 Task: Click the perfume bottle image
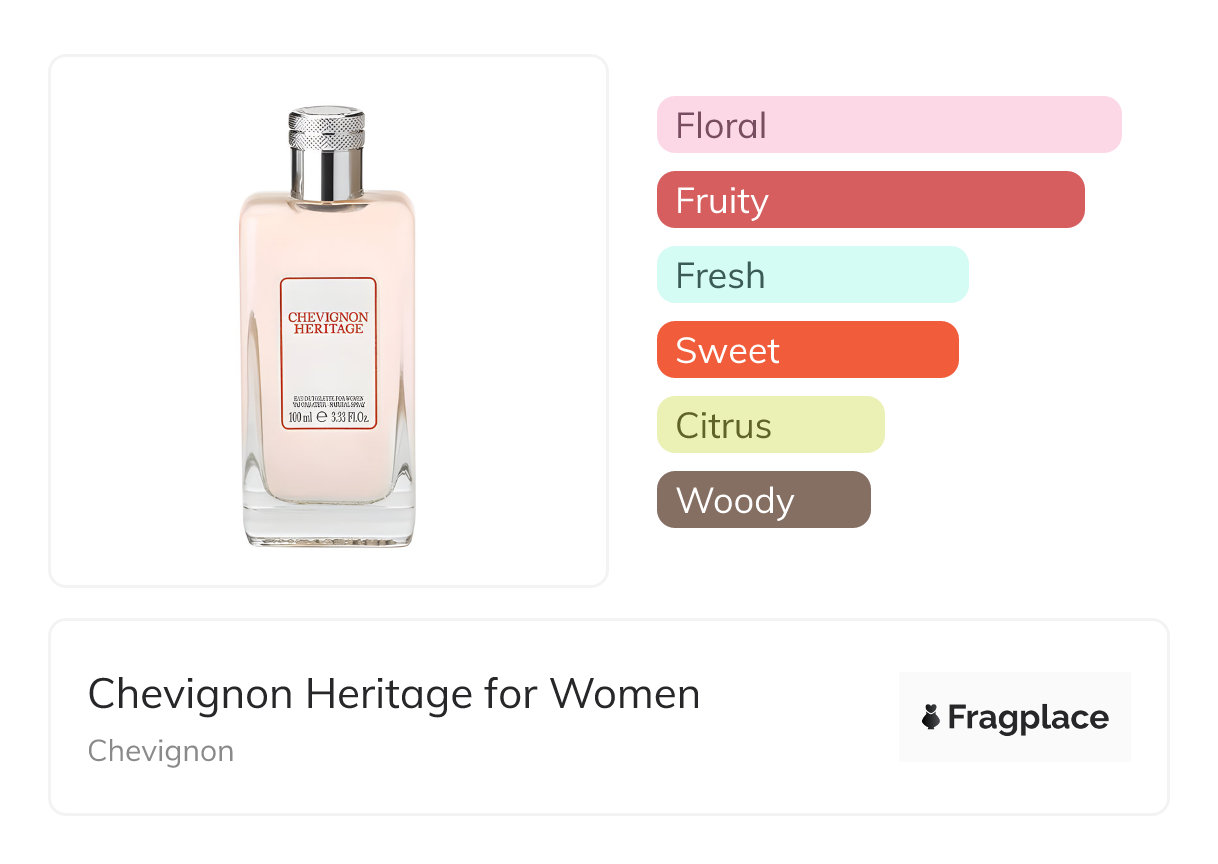(328, 326)
